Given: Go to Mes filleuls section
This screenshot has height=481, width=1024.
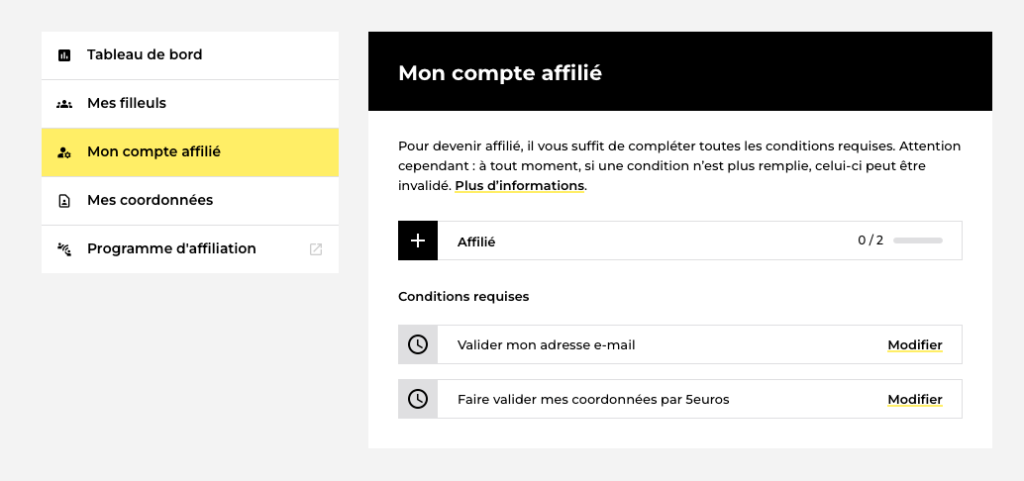Looking at the screenshot, I should (x=190, y=104).
